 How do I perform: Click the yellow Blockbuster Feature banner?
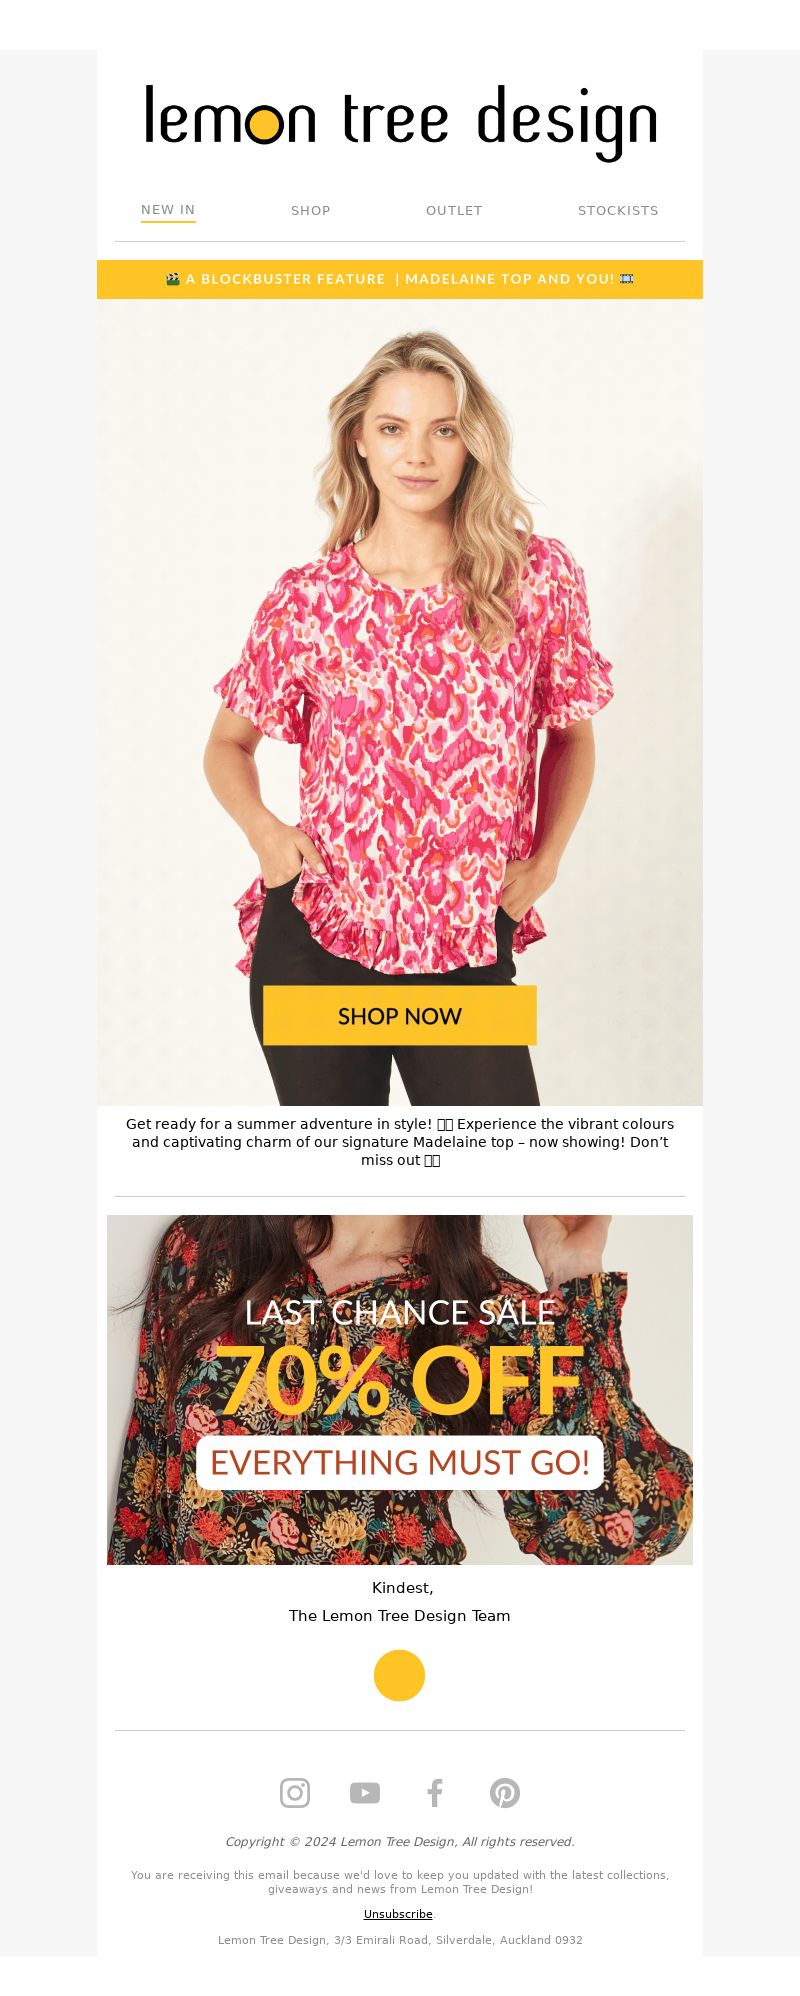point(400,279)
